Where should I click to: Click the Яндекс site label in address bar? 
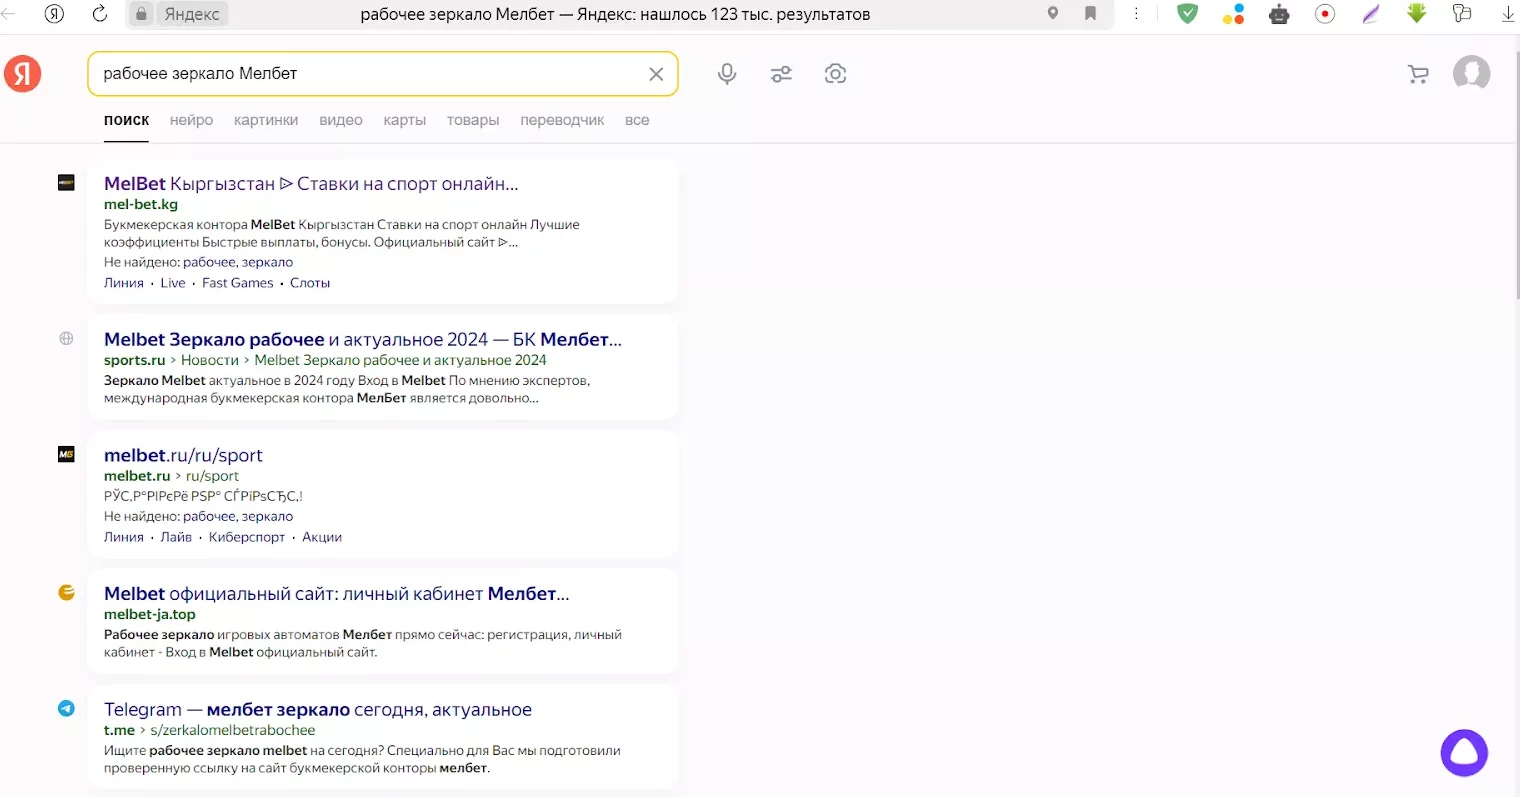pyautogui.click(x=192, y=14)
